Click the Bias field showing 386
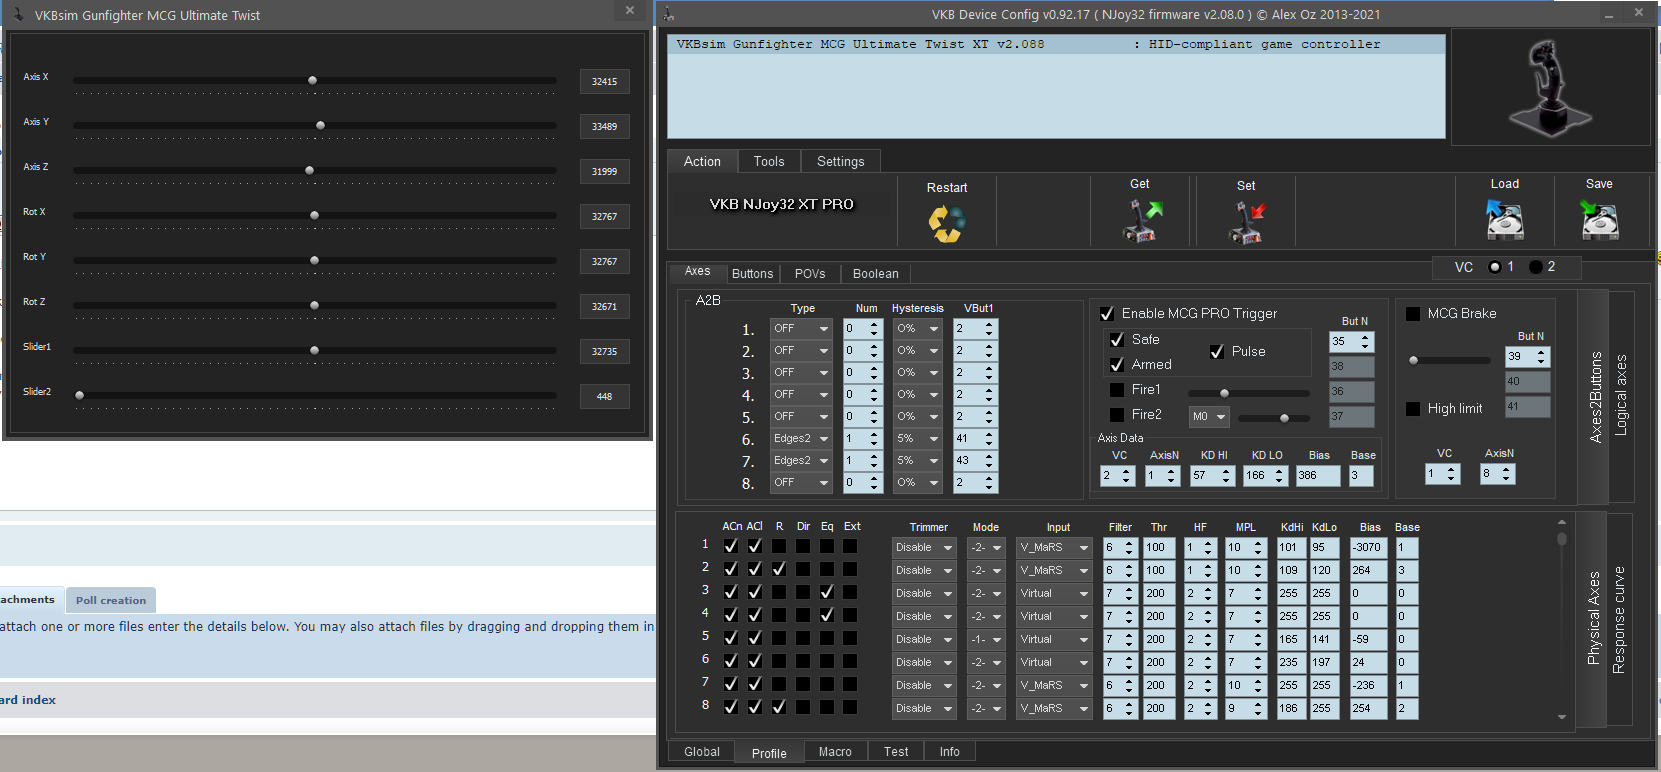This screenshot has width=1661, height=772. (1317, 476)
